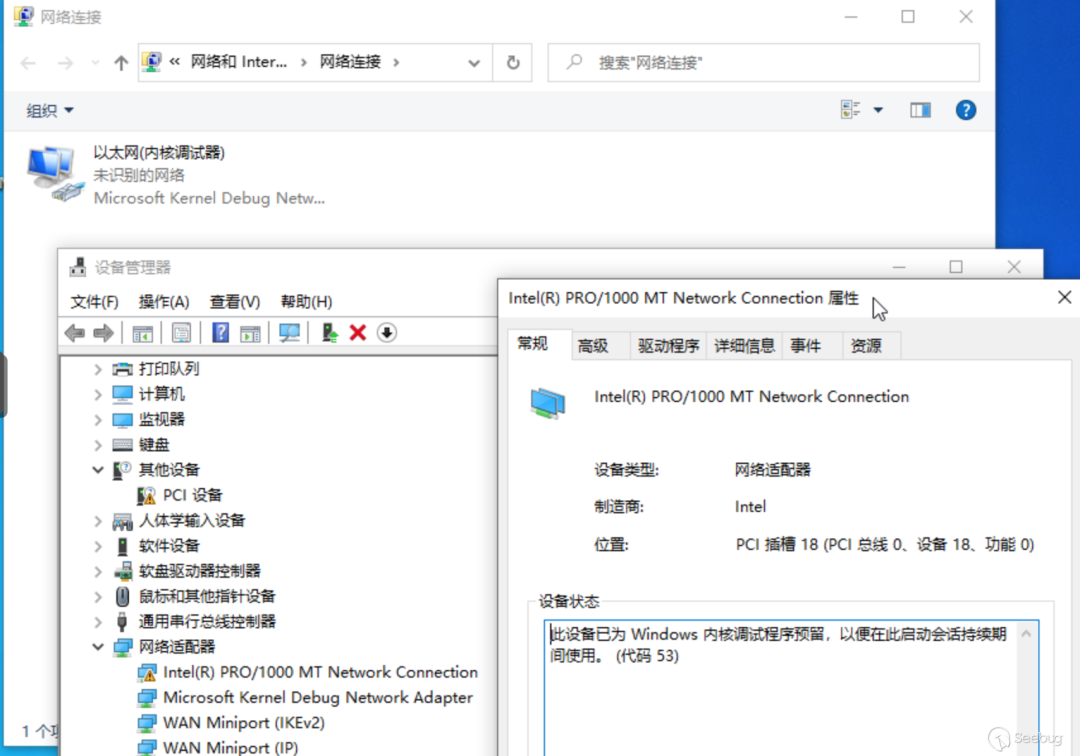Expand floppy drive controllers node
This screenshot has width=1080, height=756.
[98, 571]
